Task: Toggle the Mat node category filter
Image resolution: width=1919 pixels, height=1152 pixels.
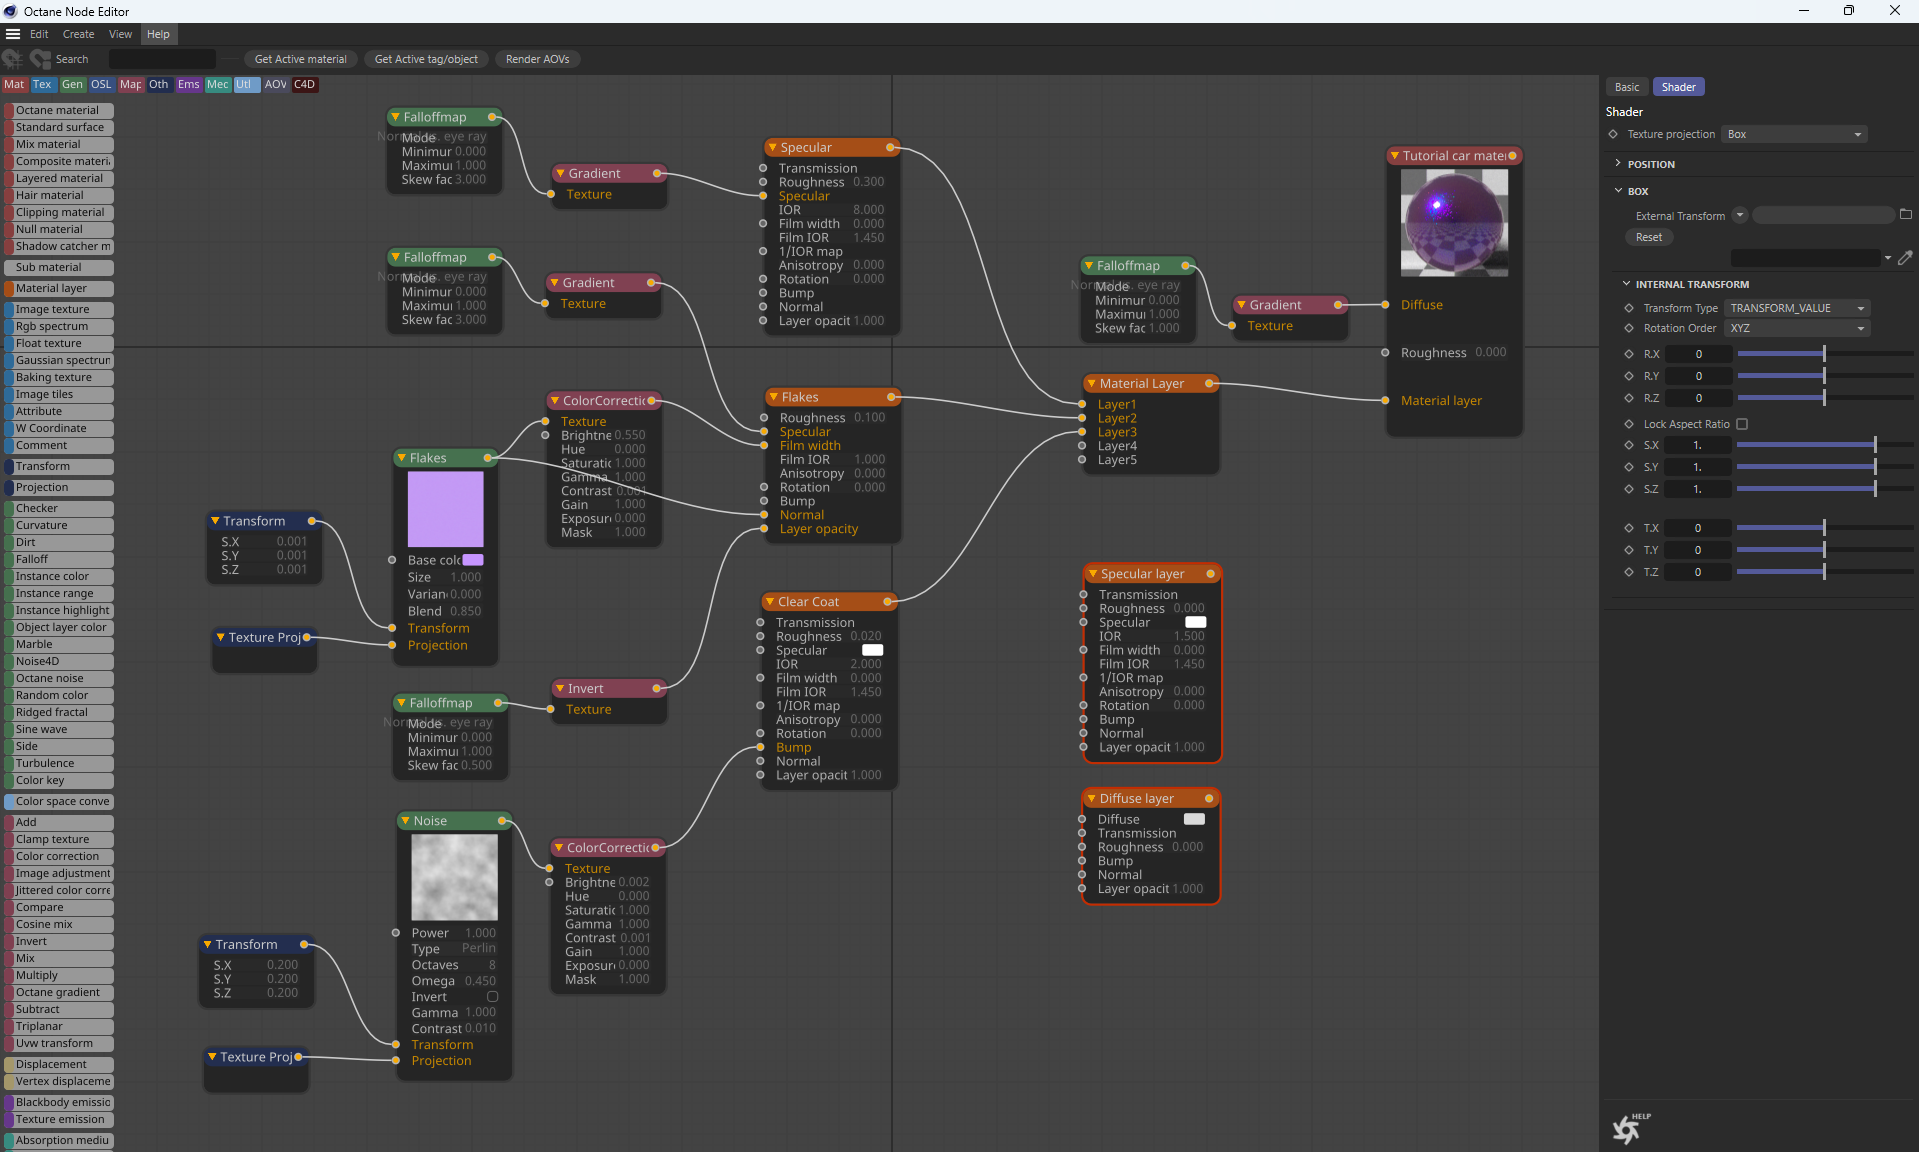Action: [14, 85]
